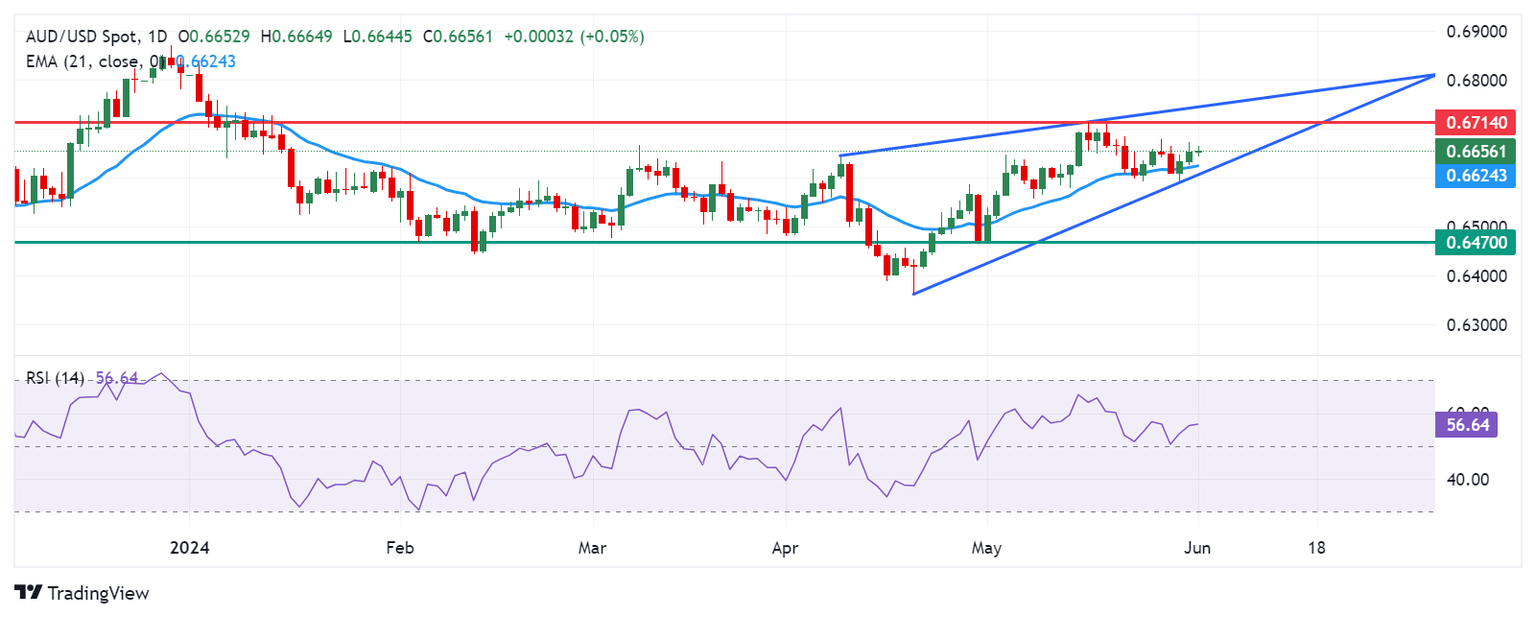
Task: Click the May label on time axis
Action: 987,548
